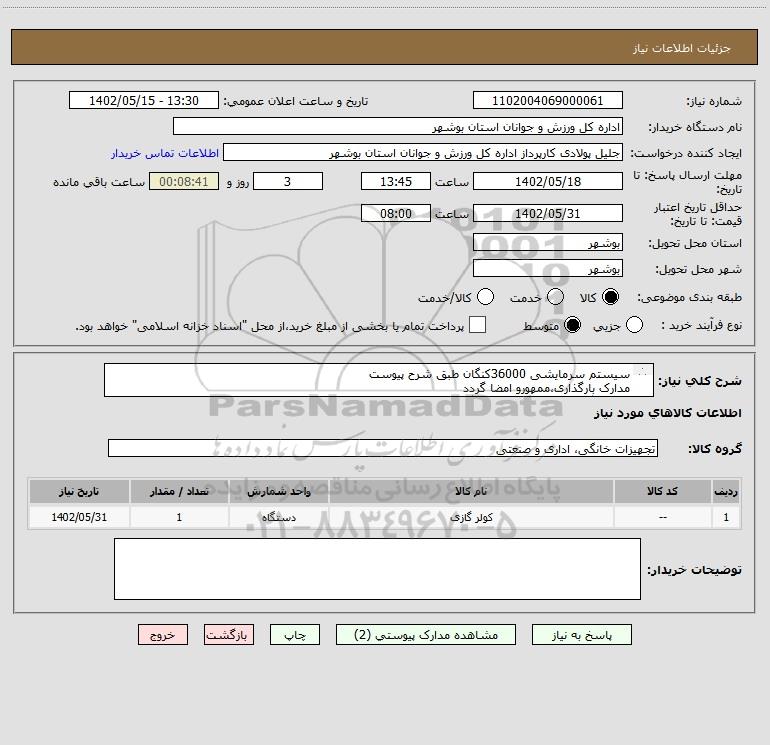Click the ردیف column header
Image resolution: width=770 pixels, height=745 pixels.
pos(726,491)
